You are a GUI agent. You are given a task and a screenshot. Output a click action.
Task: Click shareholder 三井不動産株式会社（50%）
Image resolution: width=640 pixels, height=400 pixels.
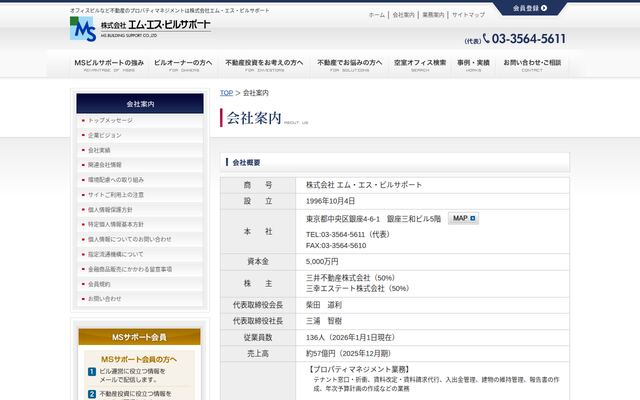(350, 278)
